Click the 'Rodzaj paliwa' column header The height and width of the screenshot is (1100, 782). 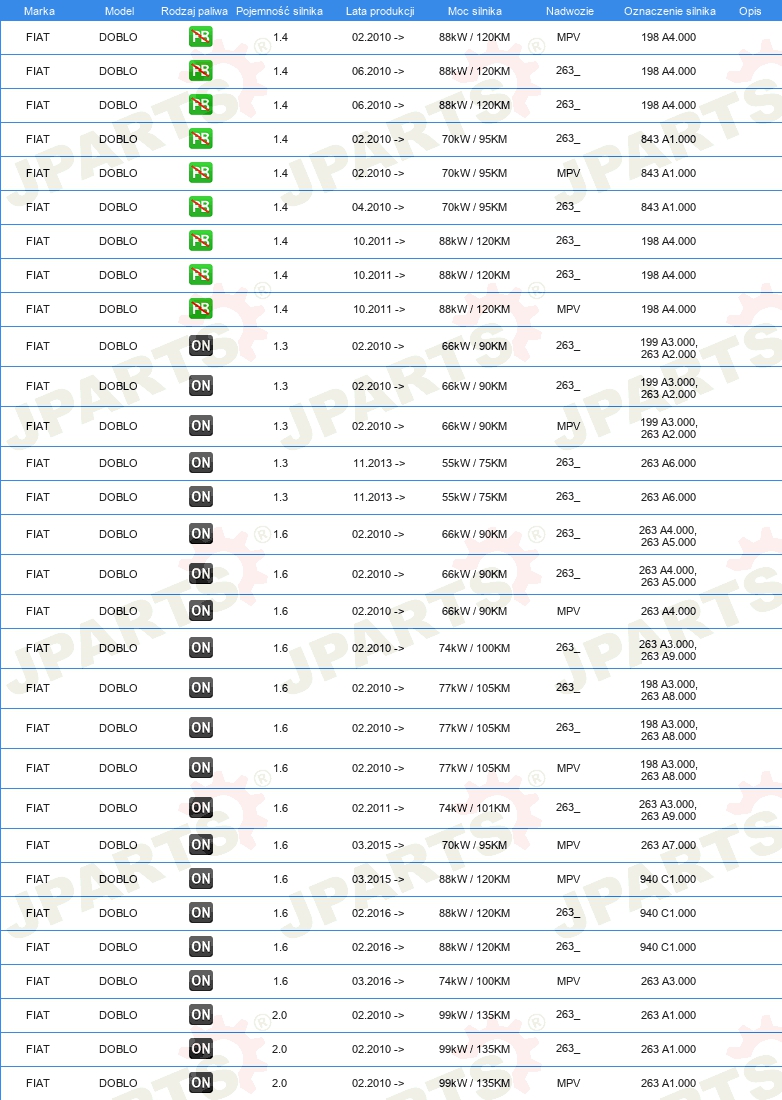194,11
